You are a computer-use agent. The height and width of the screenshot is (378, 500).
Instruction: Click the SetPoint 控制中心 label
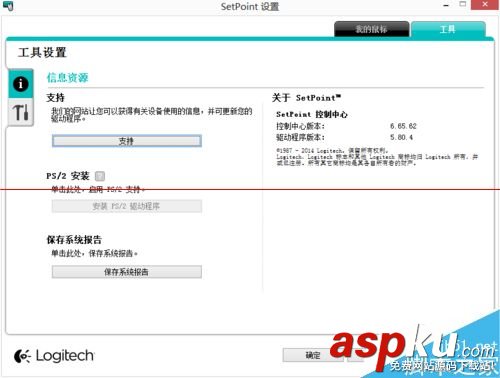coord(312,114)
